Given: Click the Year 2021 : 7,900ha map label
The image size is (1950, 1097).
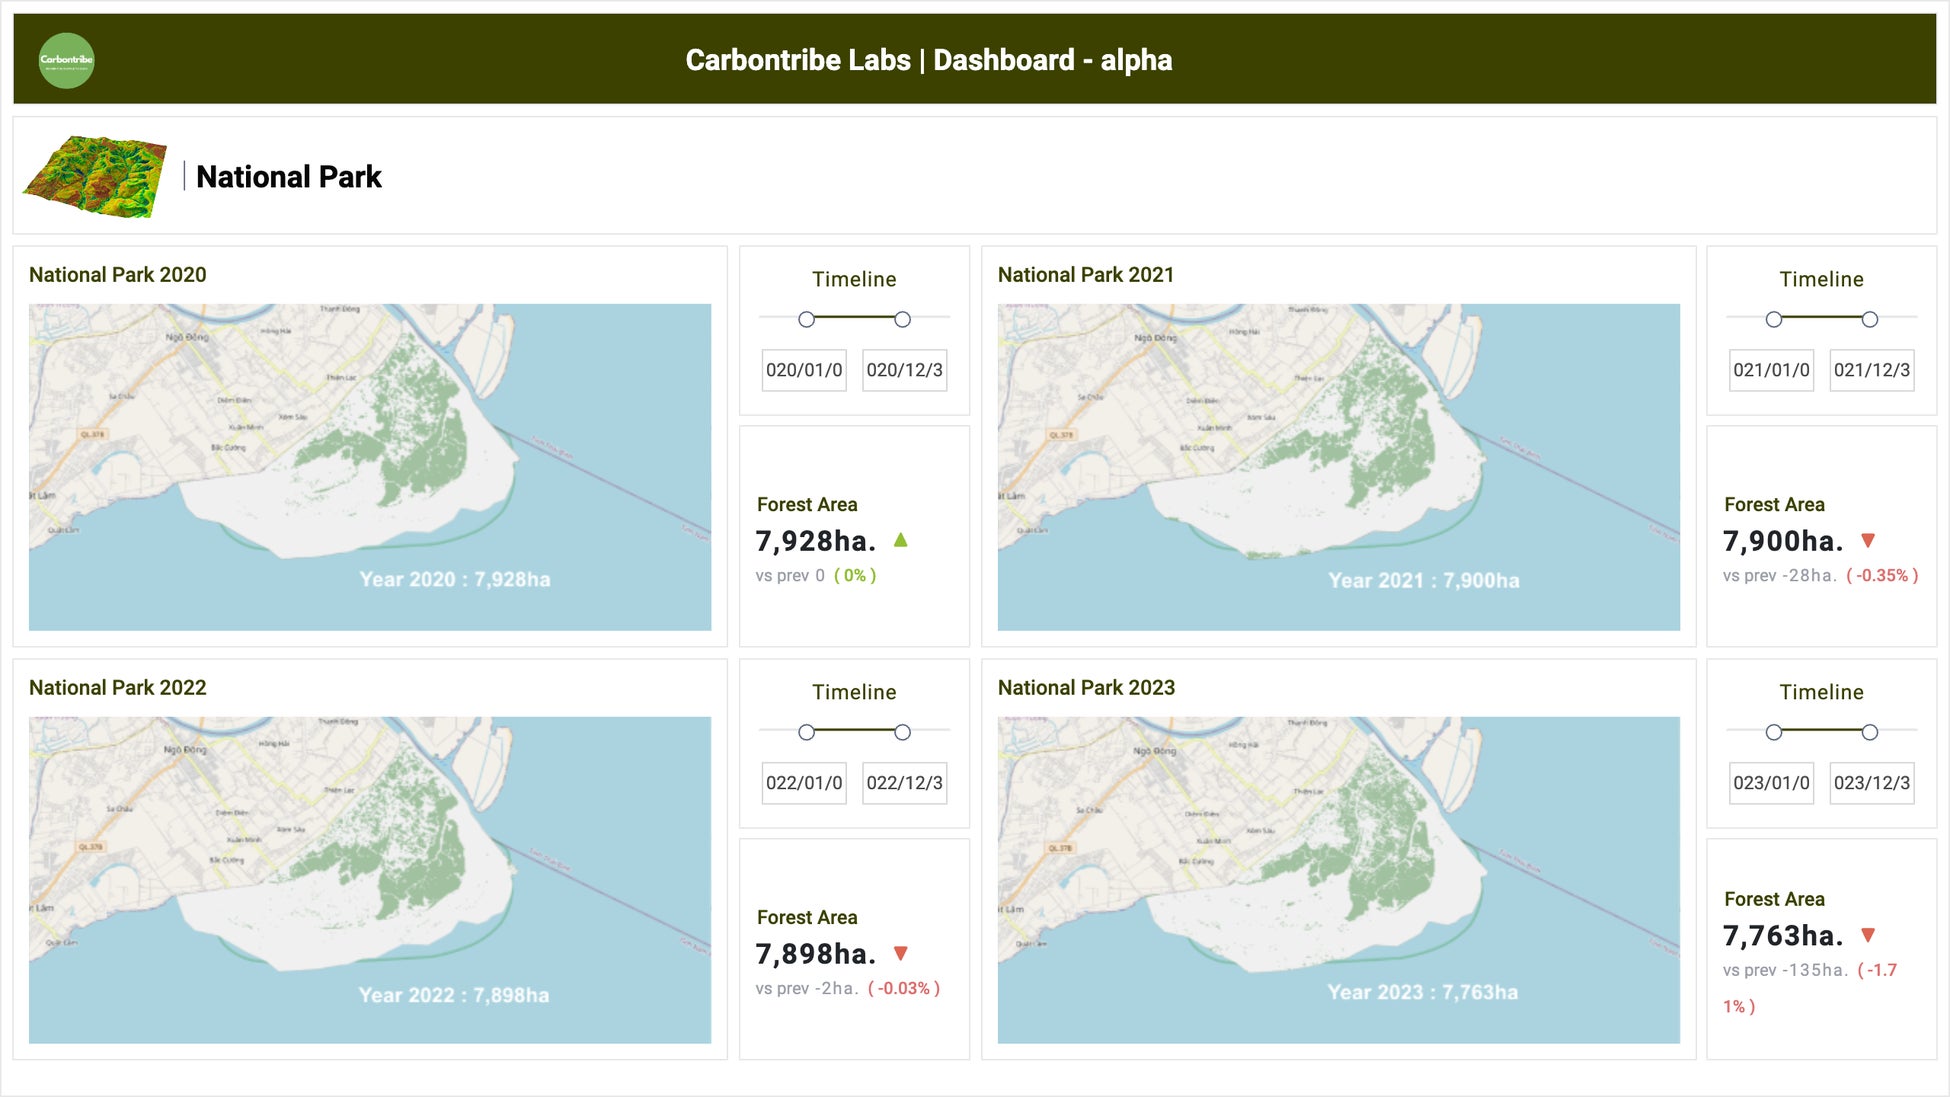Looking at the screenshot, I should (1423, 580).
